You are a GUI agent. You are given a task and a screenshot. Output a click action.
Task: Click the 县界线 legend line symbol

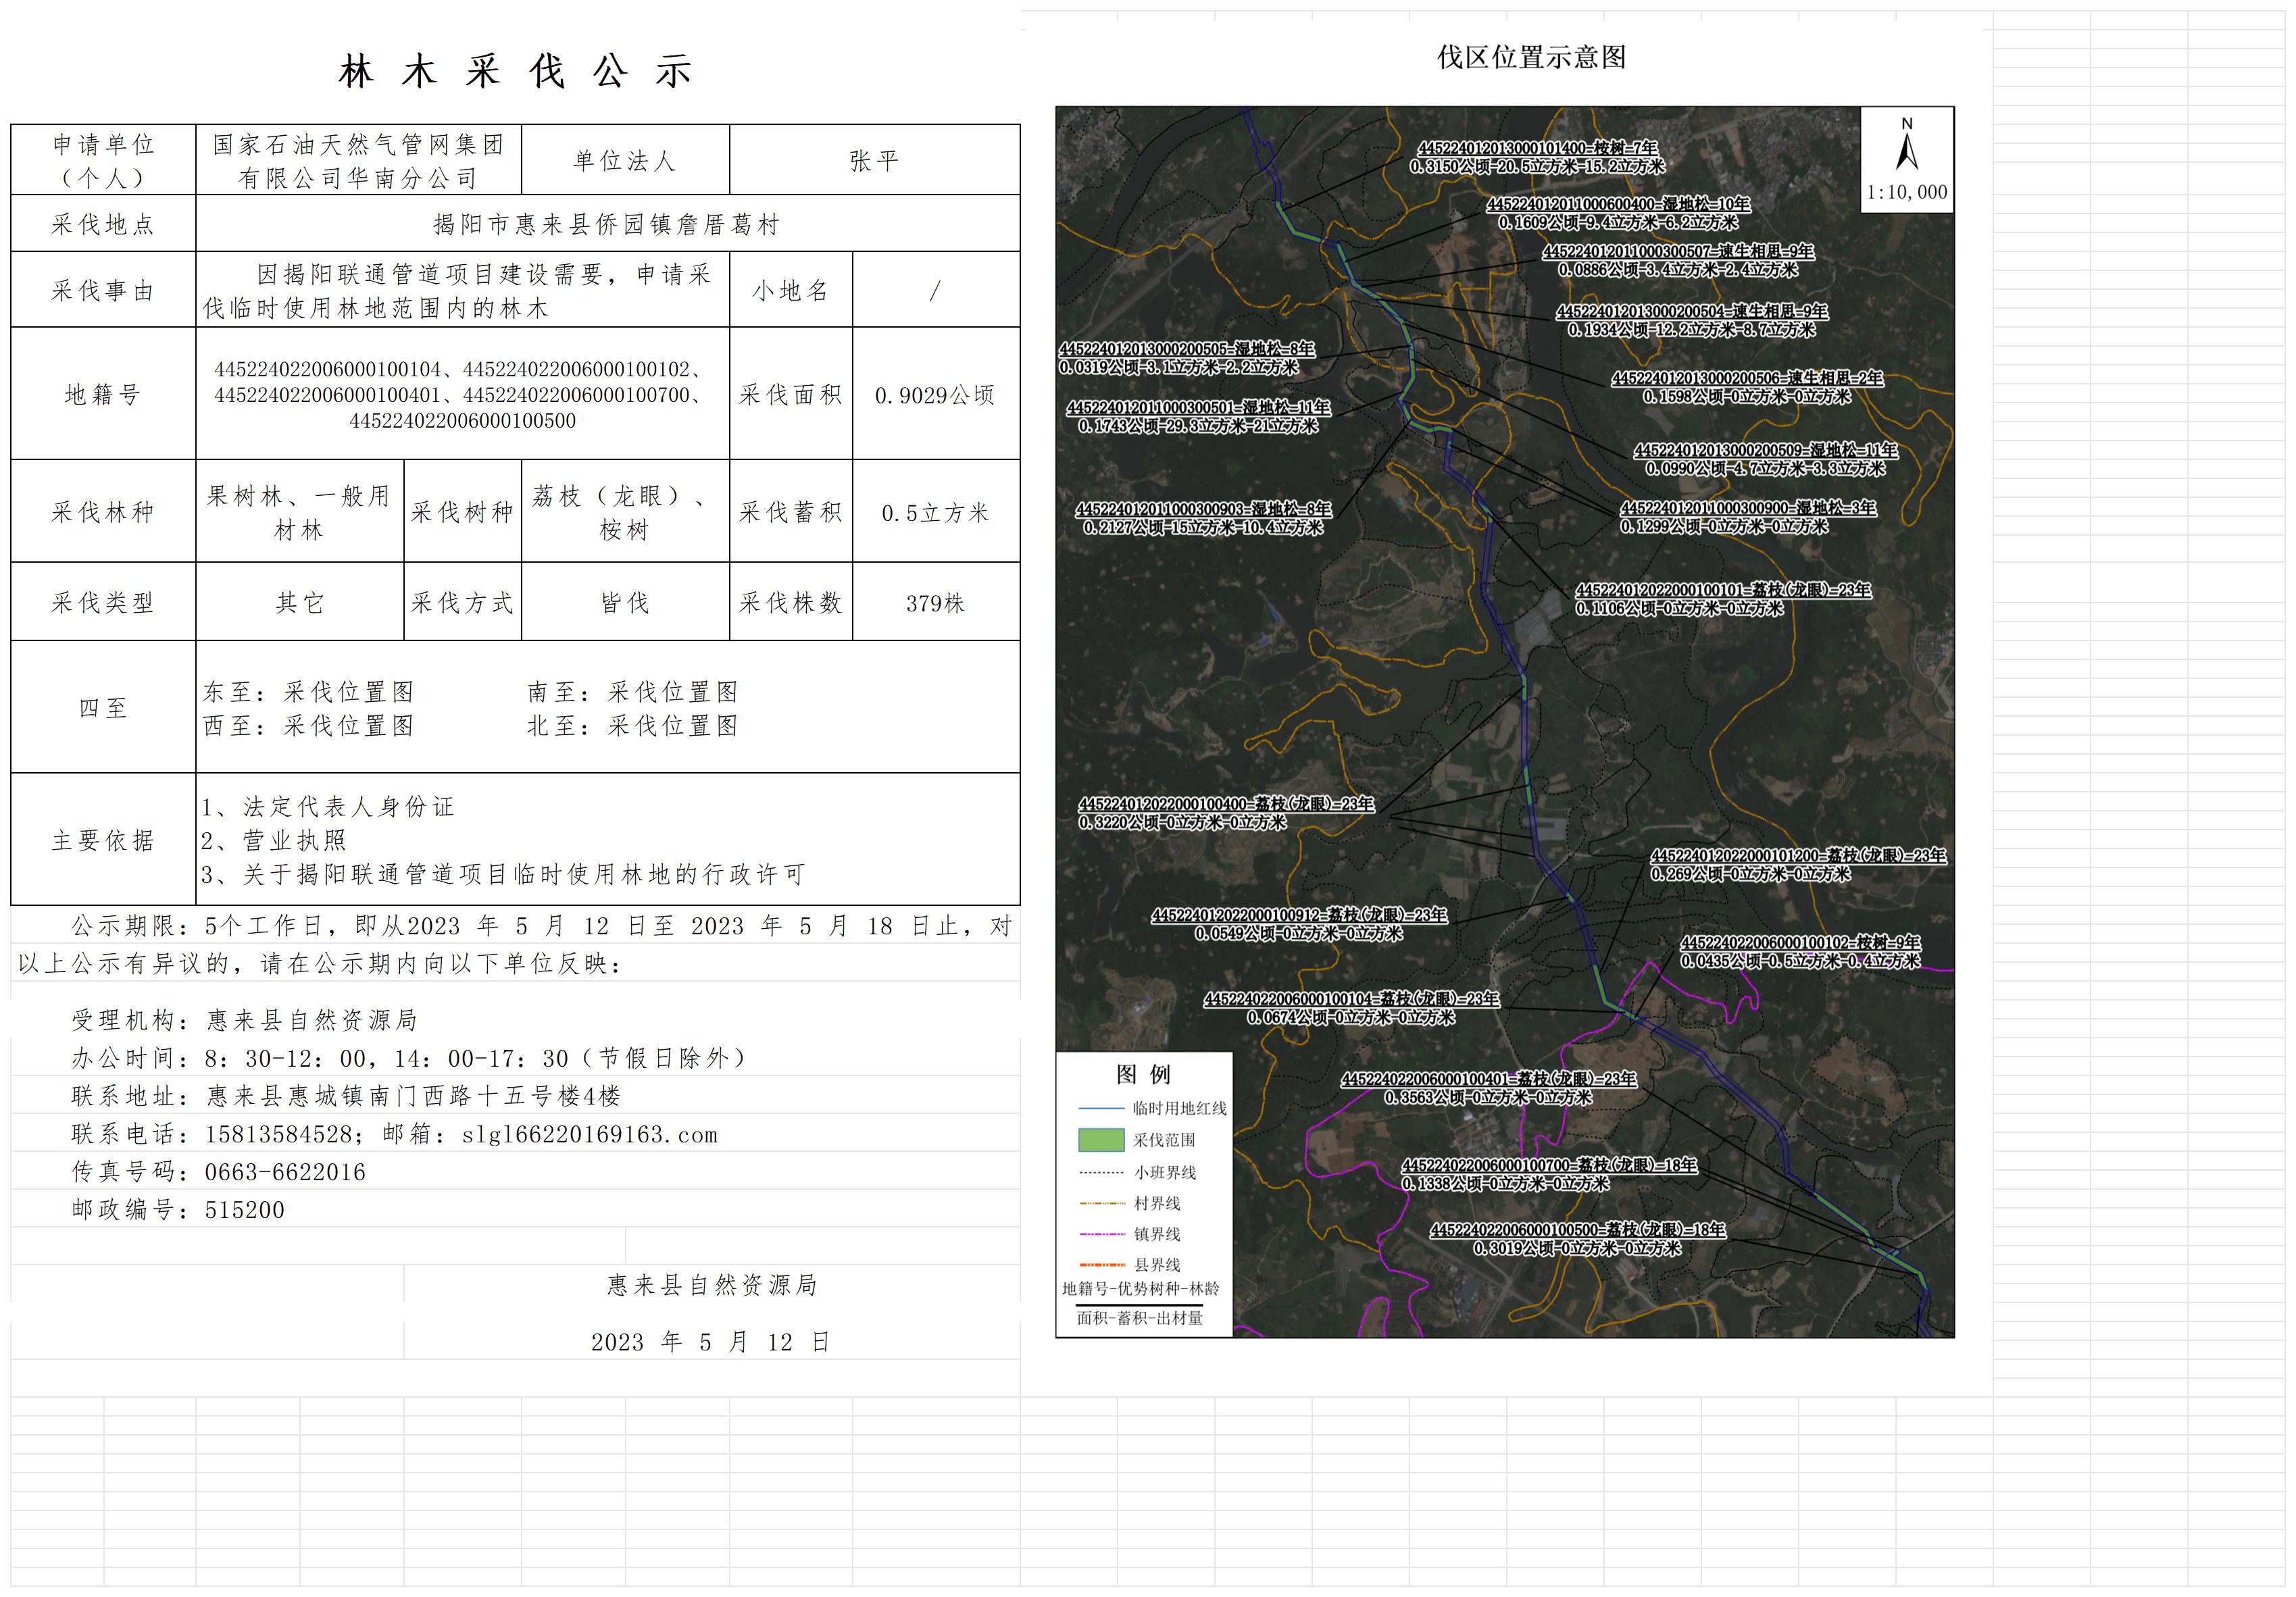1101,1265
